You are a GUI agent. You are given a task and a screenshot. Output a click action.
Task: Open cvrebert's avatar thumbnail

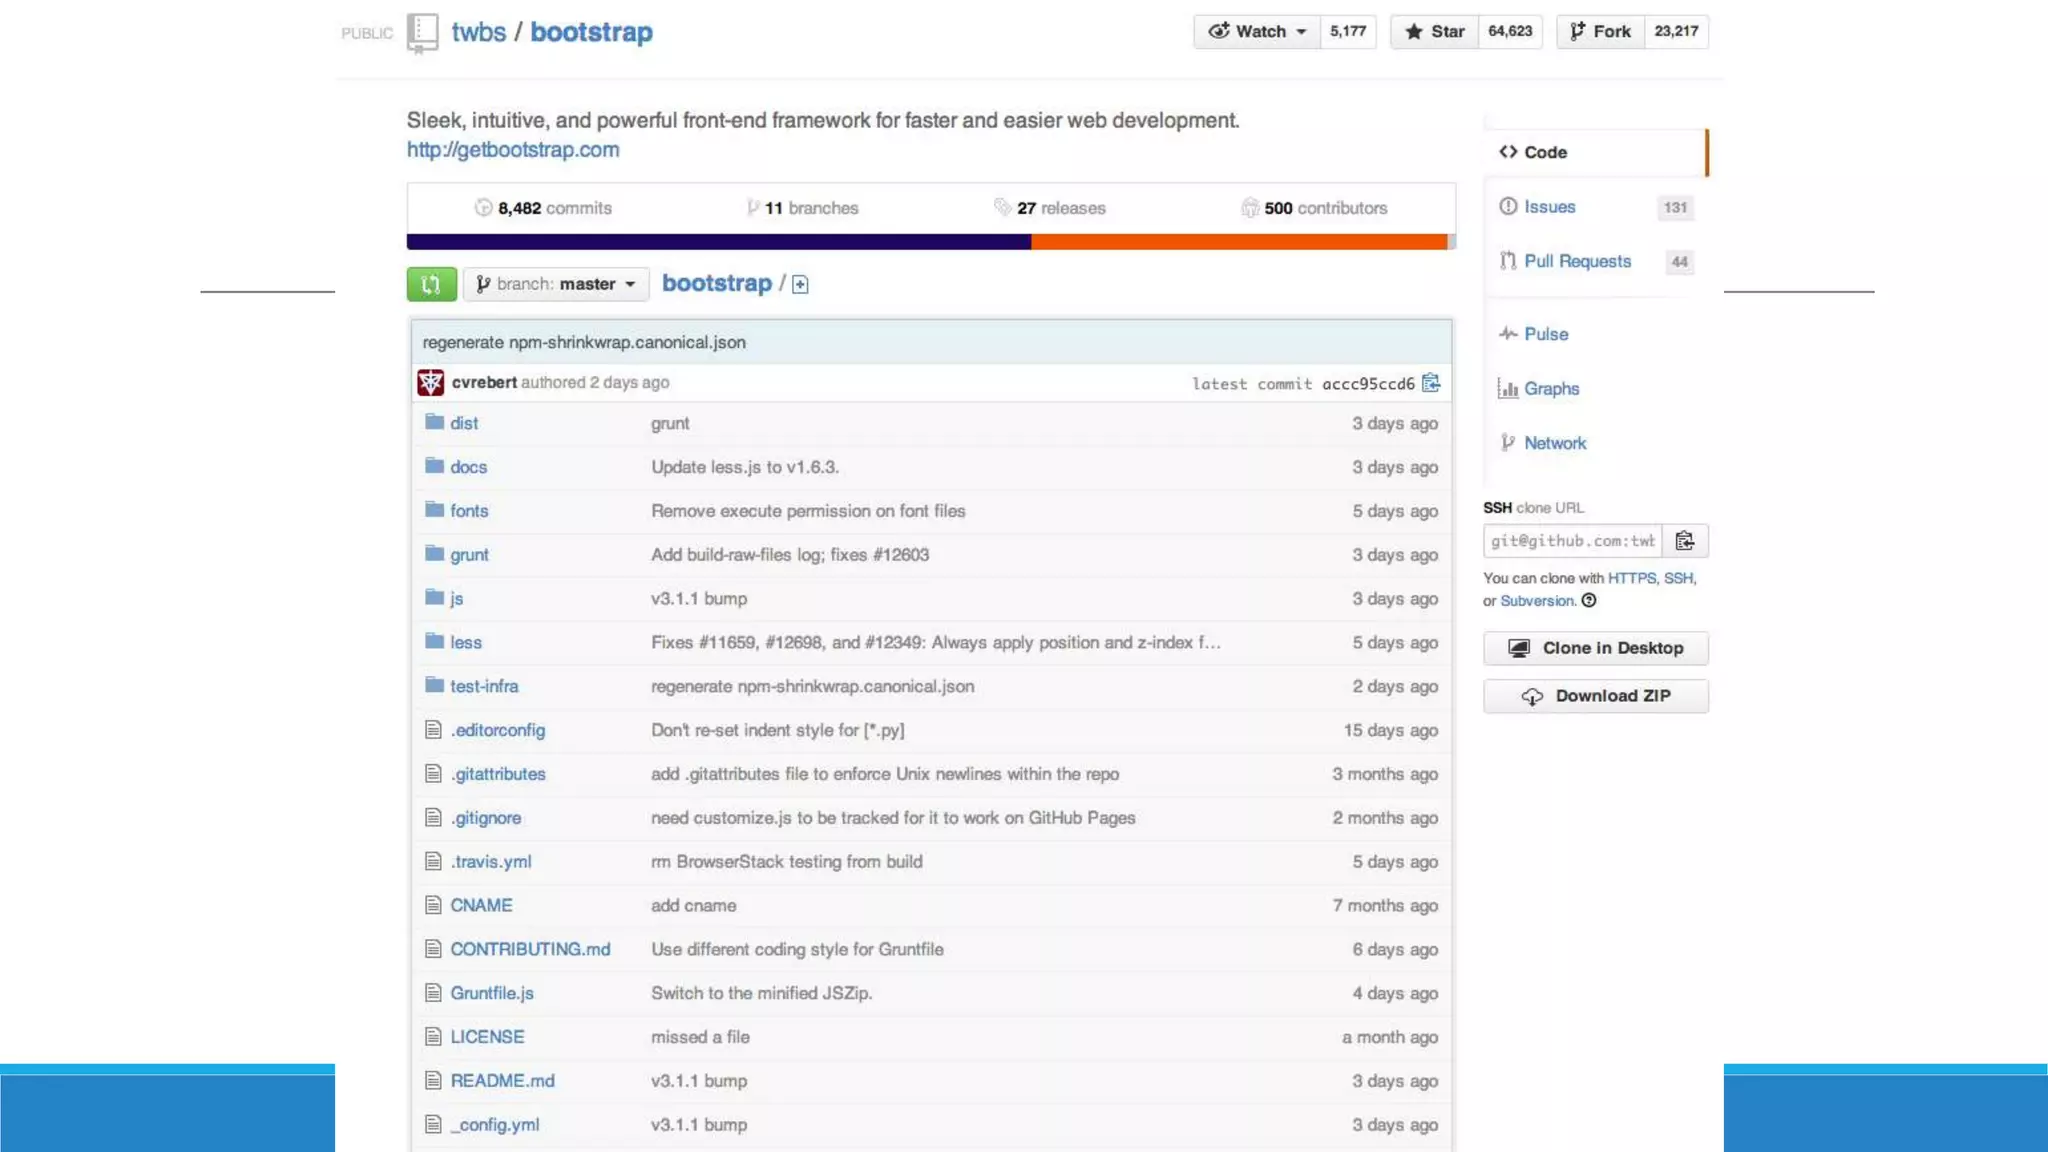431,382
